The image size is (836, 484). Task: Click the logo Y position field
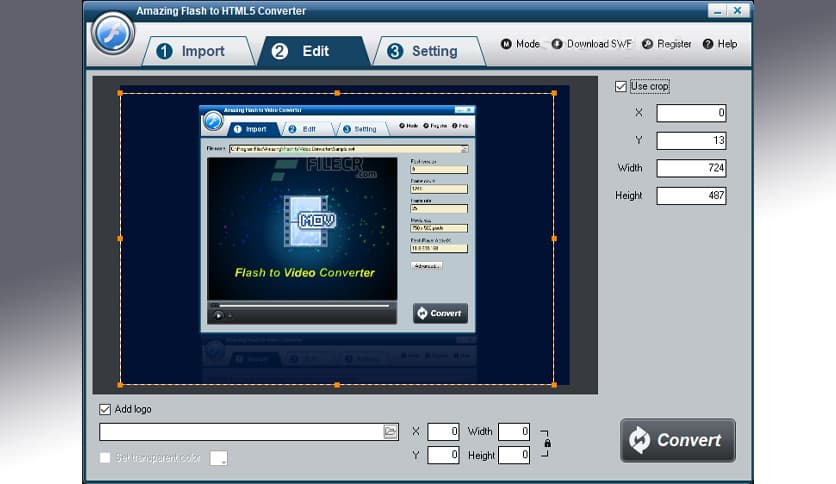(443, 455)
